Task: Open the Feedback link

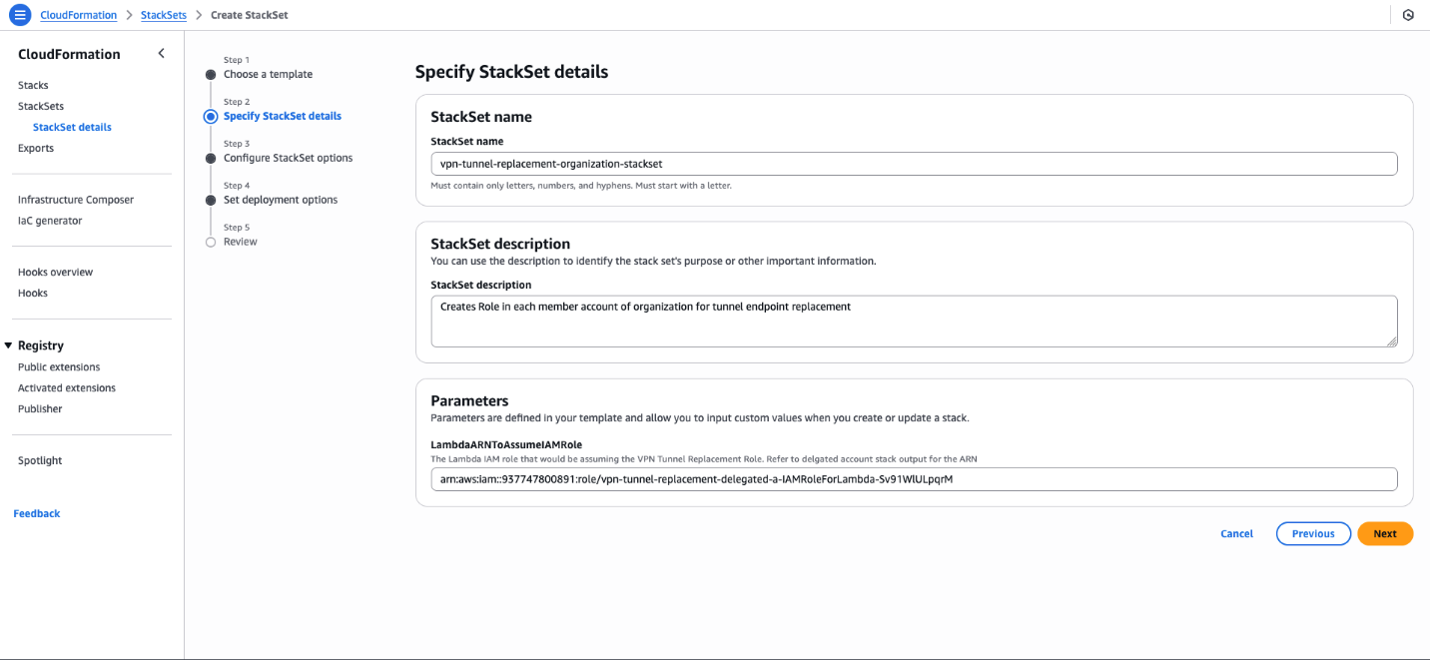Action: [36, 513]
